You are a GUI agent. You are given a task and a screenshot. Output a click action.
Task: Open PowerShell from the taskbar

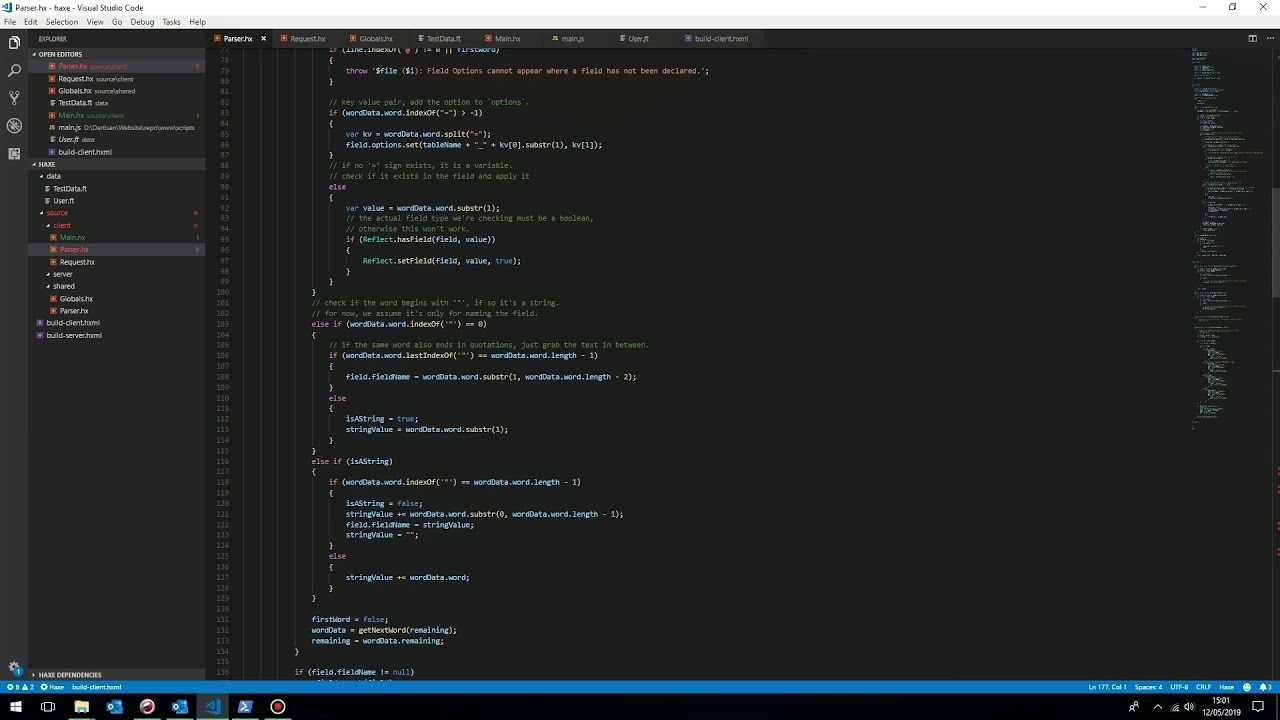245,707
